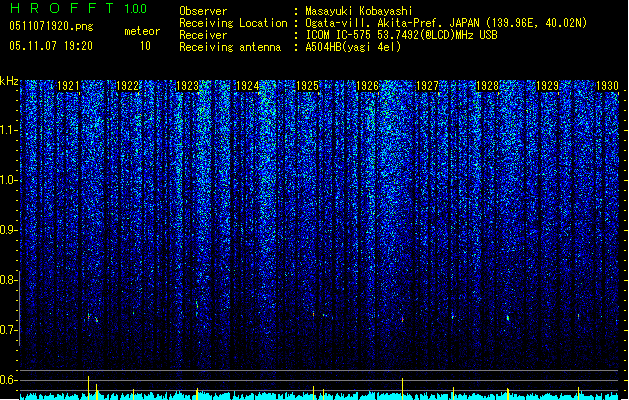Click the yellow spike between 1926 and 1927
Image resolution: width=629 pixels, height=400 pixels.
tap(402, 388)
